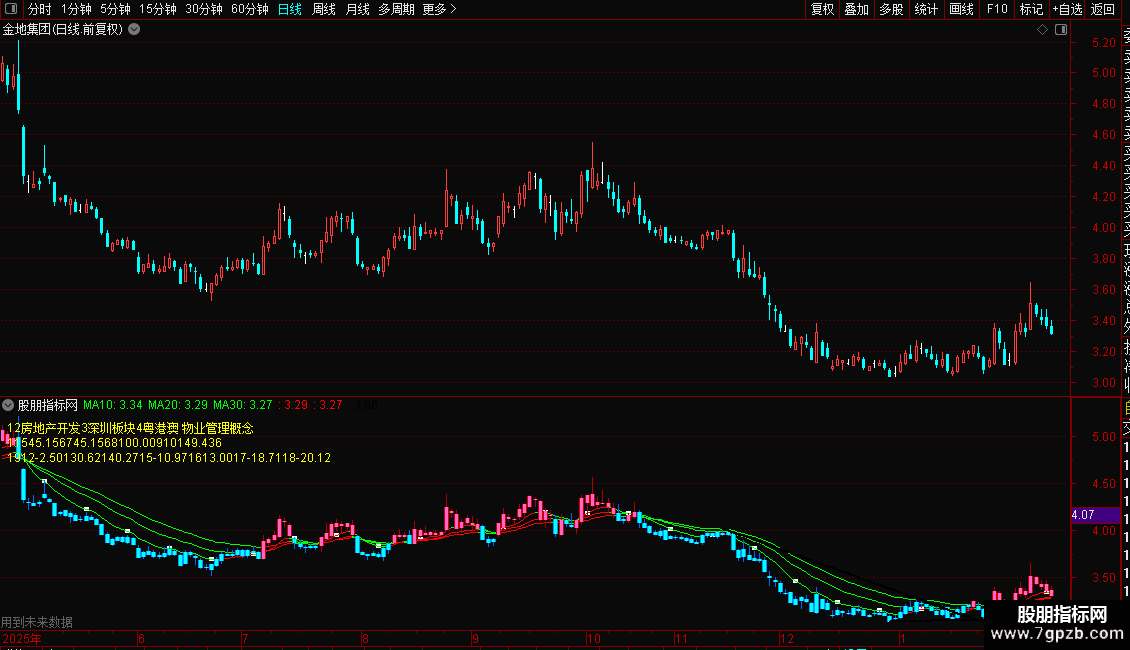The width and height of the screenshot is (1130, 650).
Task: Select the 1分钟 period tab
Action: click(x=76, y=9)
